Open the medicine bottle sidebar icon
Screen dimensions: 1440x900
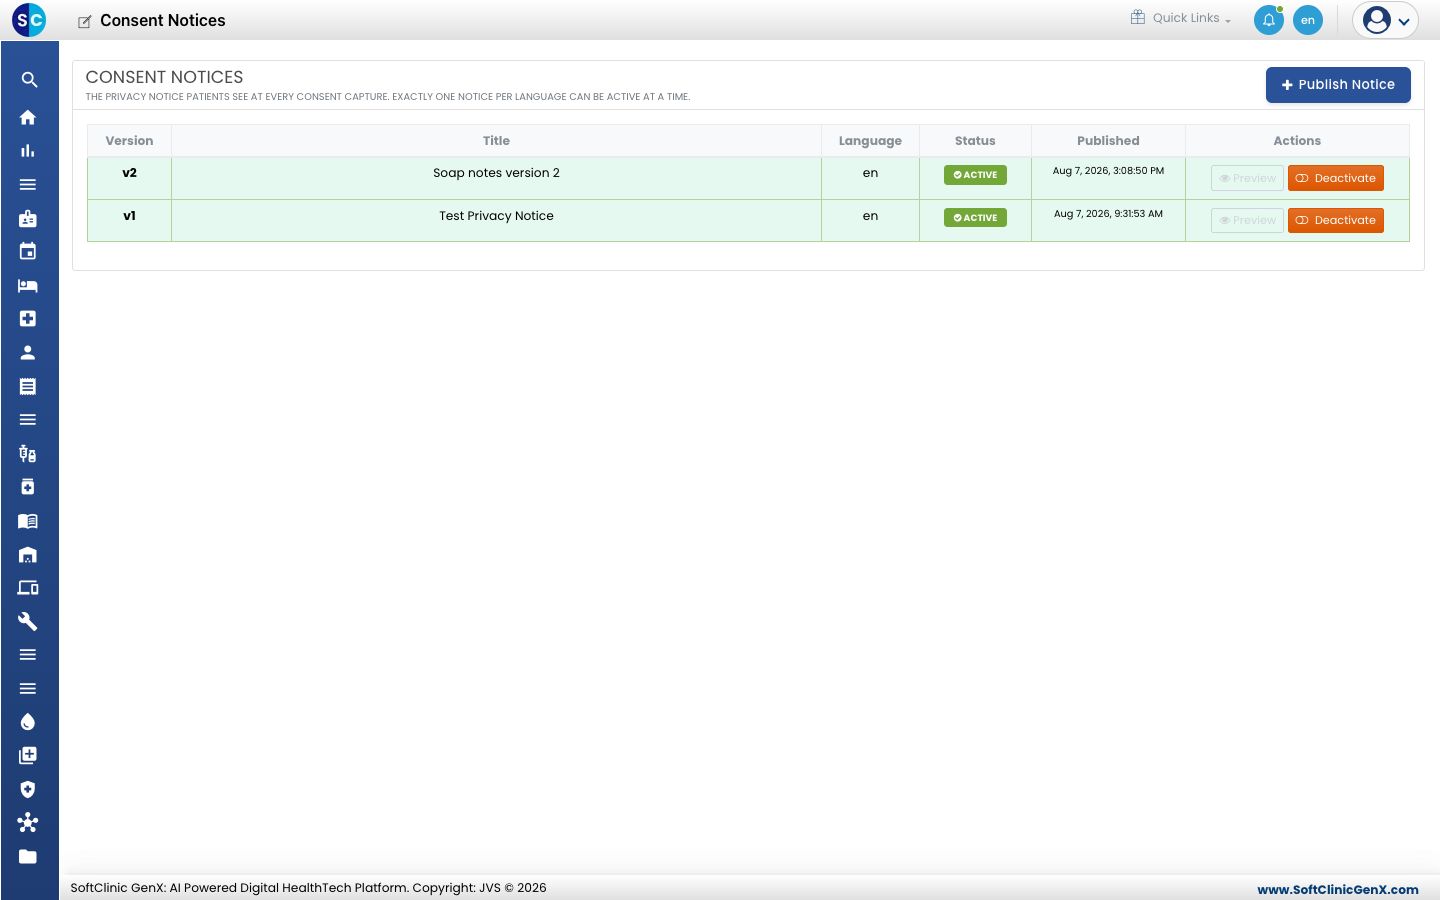(x=28, y=487)
